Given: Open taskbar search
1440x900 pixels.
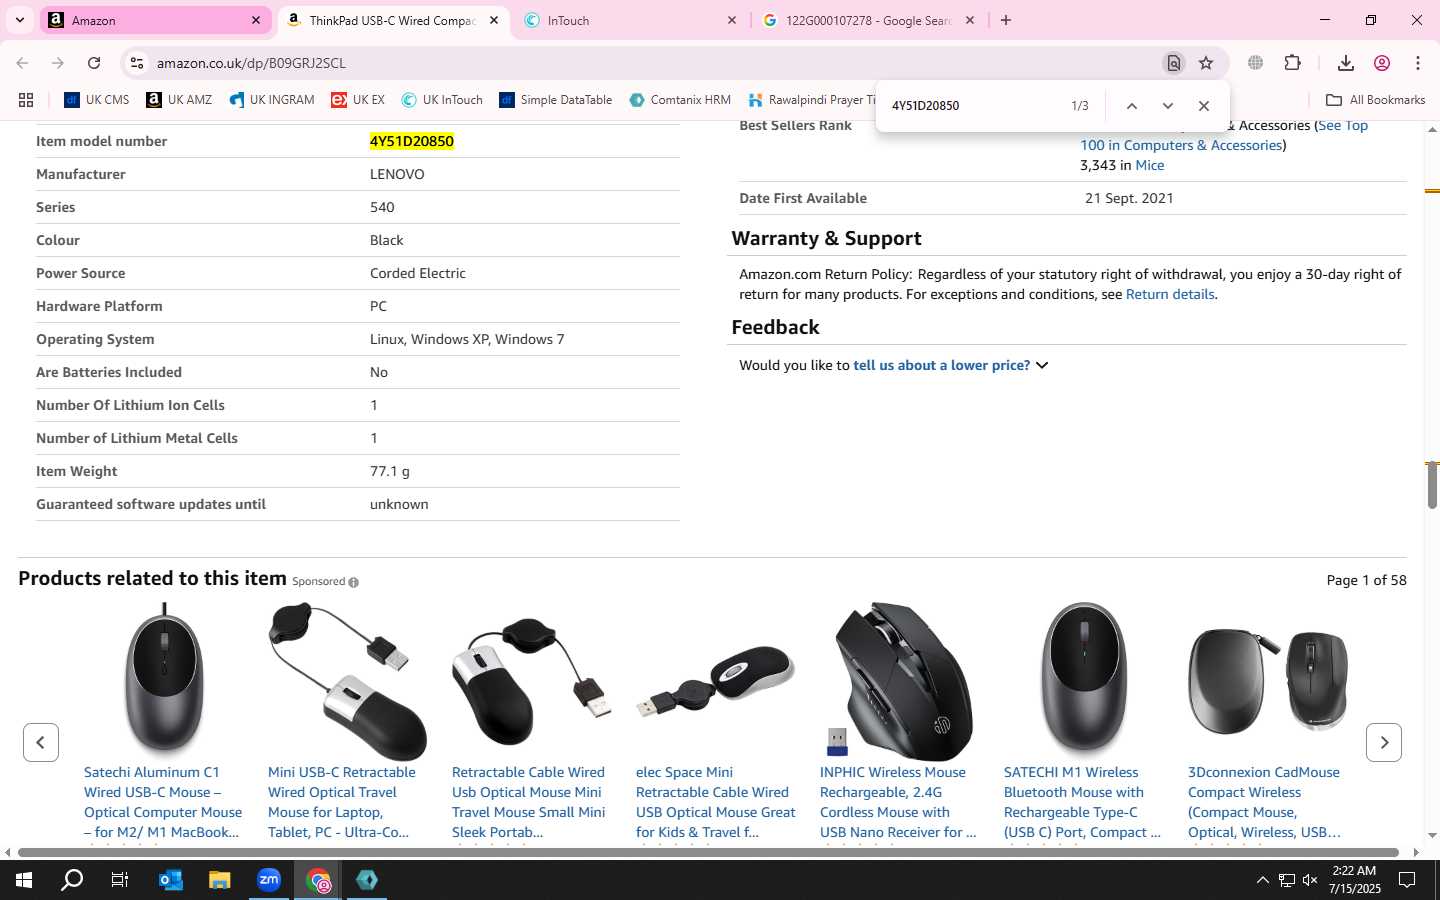Looking at the screenshot, I should pyautogui.click(x=72, y=880).
